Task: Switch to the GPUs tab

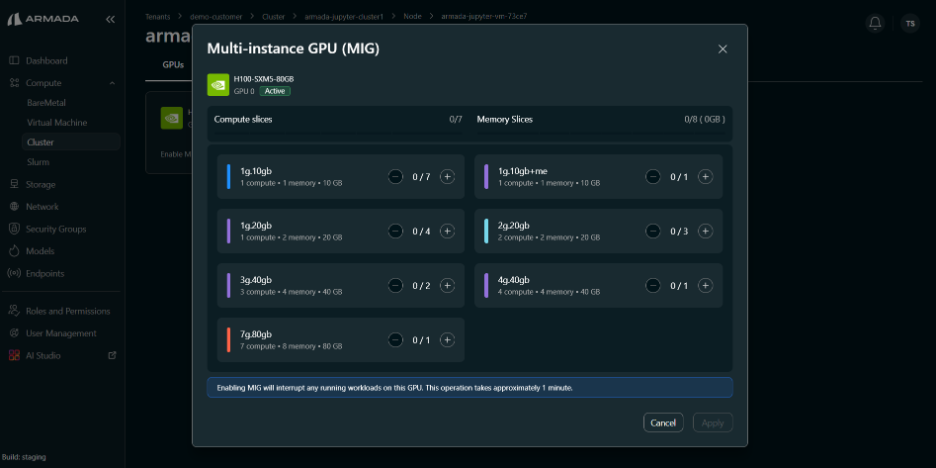Action: click(x=173, y=65)
